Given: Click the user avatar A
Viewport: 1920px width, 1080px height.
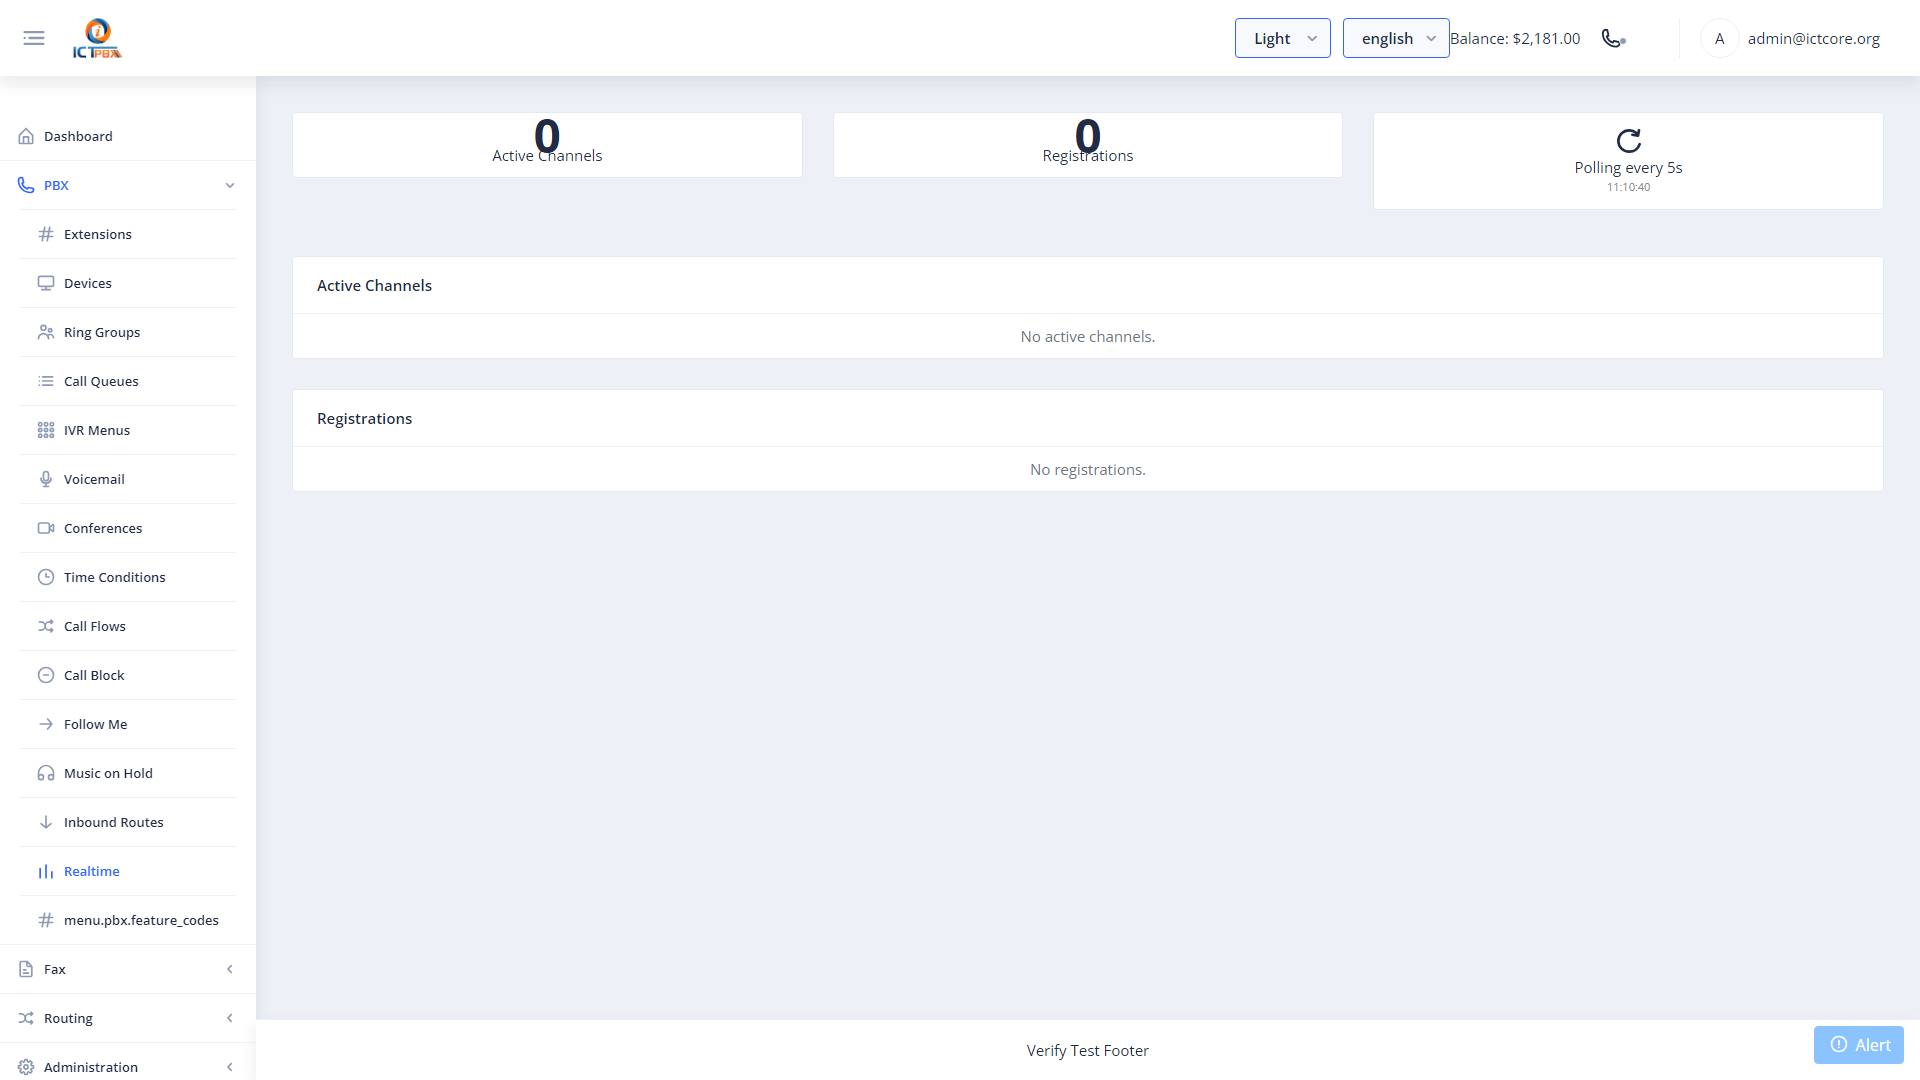Looking at the screenshot, I should point(1719,38).
